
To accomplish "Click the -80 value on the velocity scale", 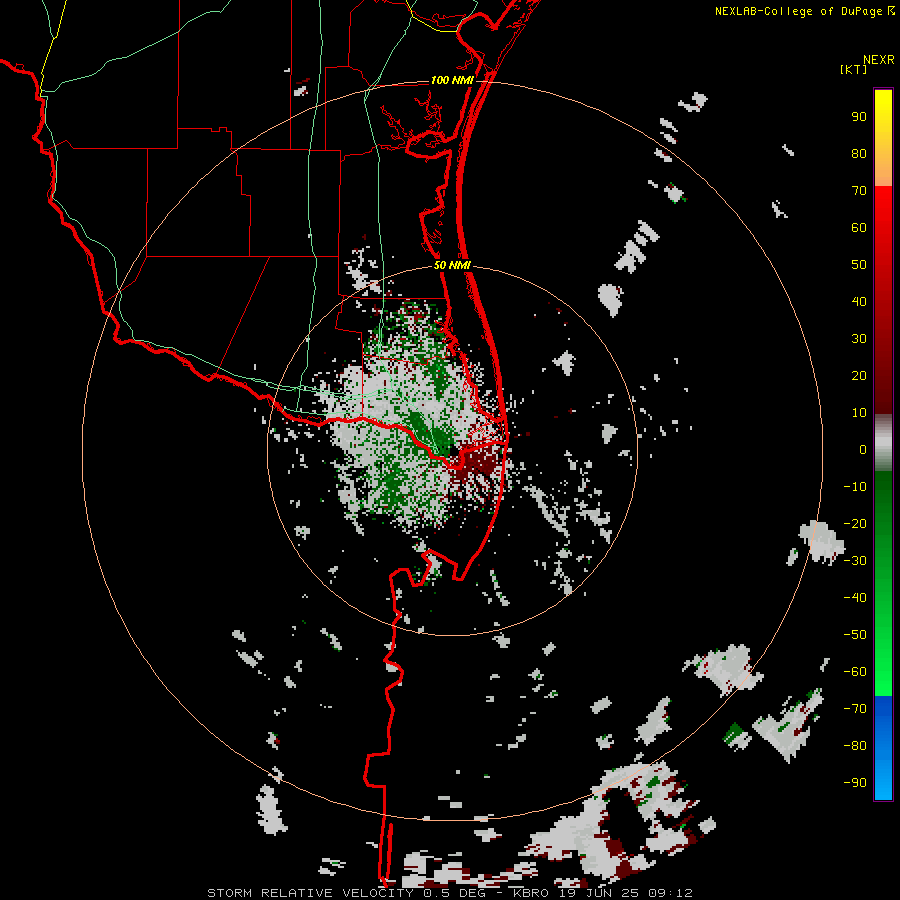I will (855, 746).
